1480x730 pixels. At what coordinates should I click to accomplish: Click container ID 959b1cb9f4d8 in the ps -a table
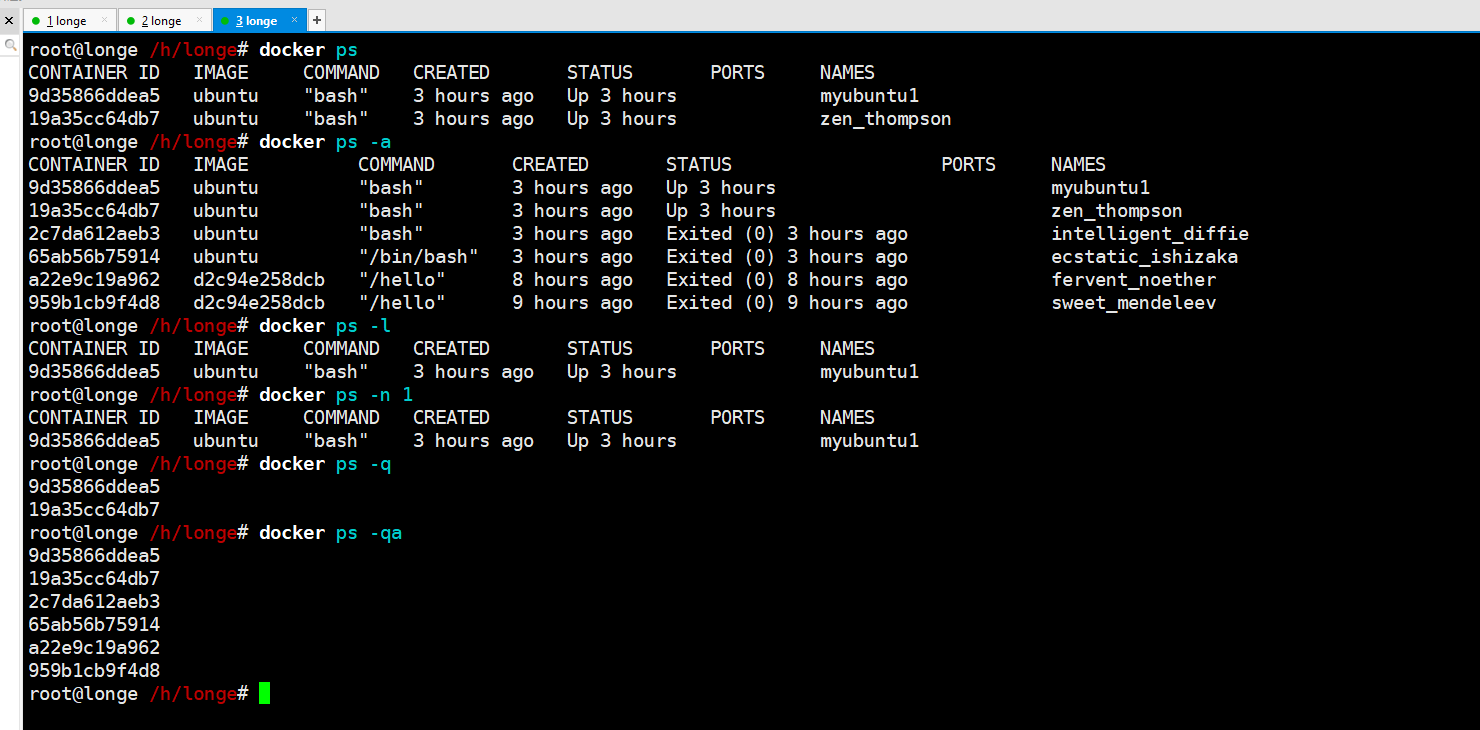point(94,303)
